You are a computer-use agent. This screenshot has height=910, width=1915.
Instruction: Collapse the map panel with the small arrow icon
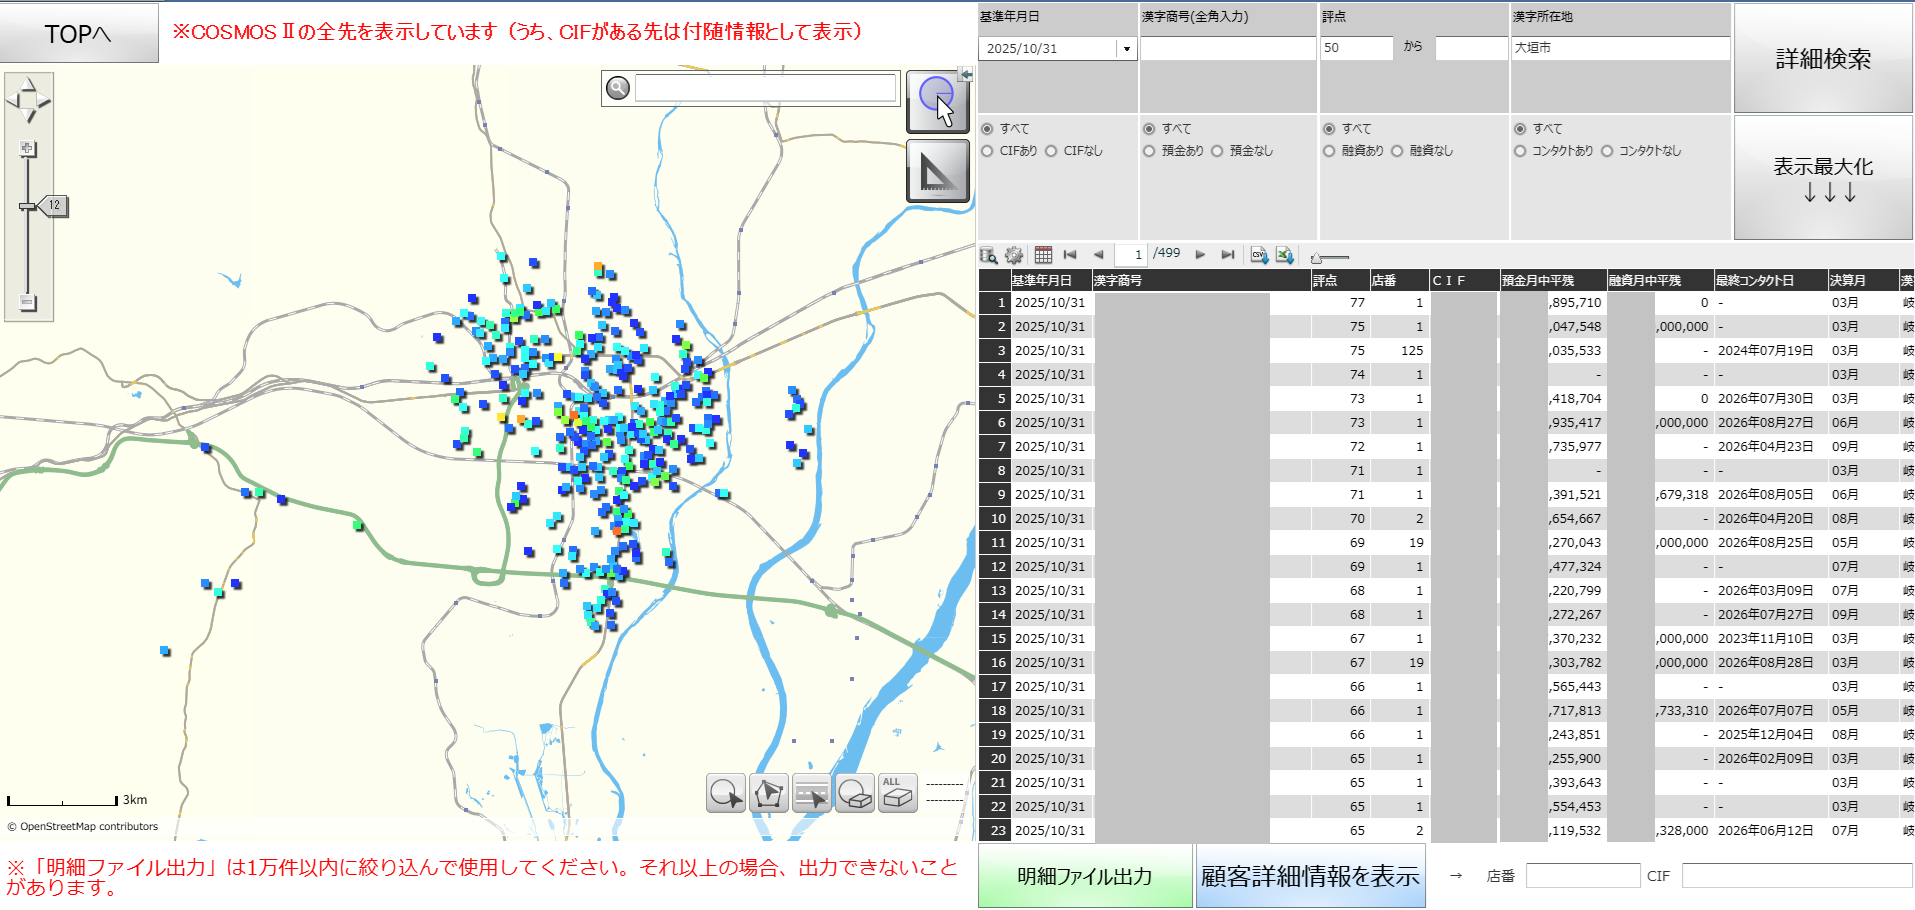coord(966,74)
